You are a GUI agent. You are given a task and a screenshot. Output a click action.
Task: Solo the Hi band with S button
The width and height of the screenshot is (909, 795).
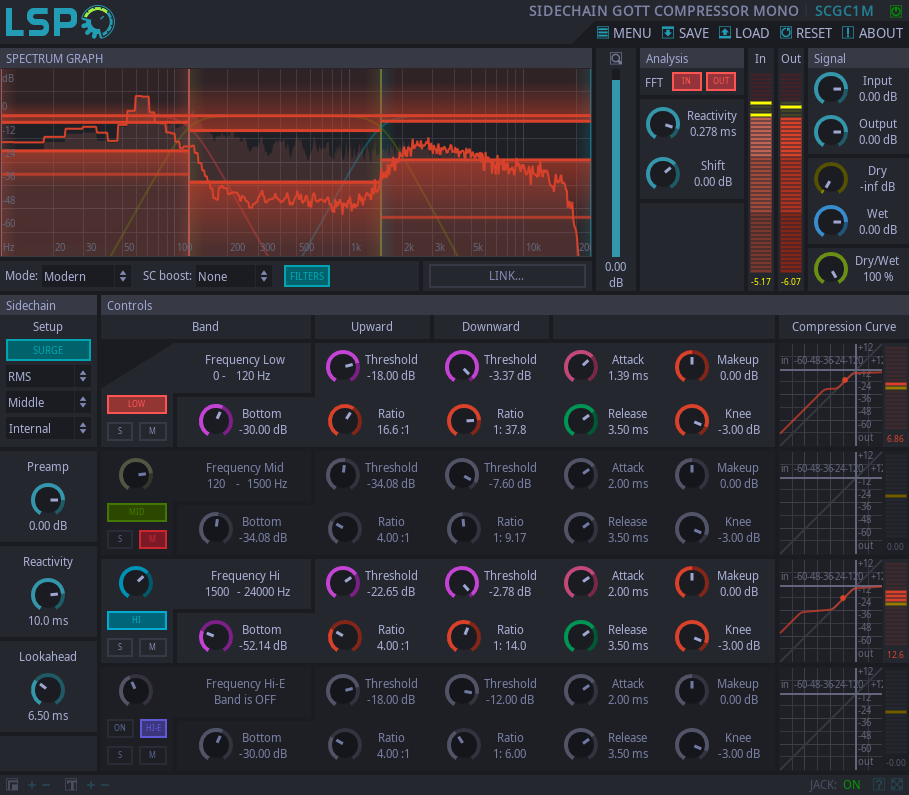pos(120,647)
